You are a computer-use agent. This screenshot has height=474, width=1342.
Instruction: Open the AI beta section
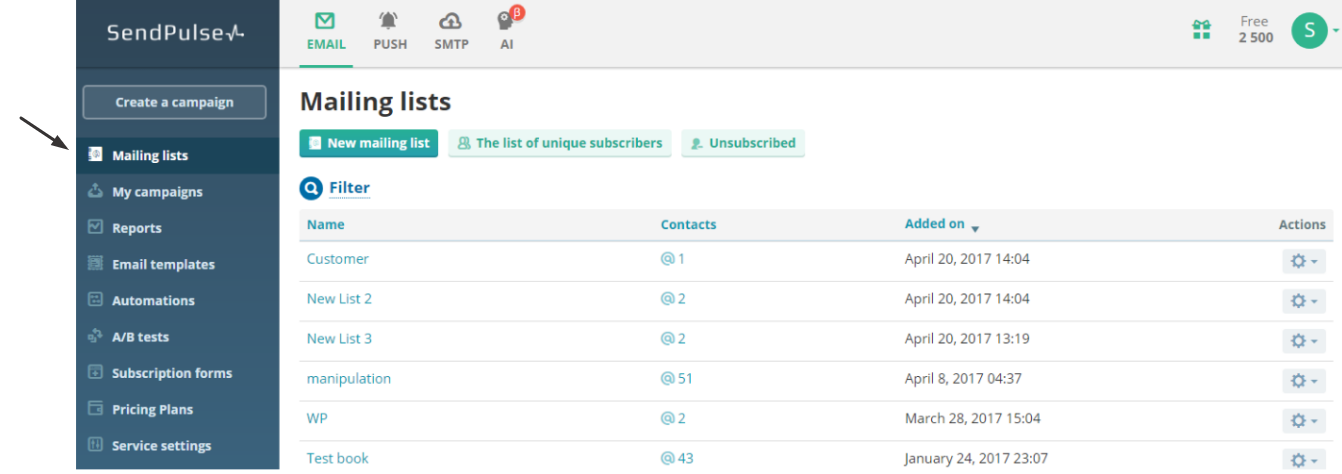click(507, 32)
